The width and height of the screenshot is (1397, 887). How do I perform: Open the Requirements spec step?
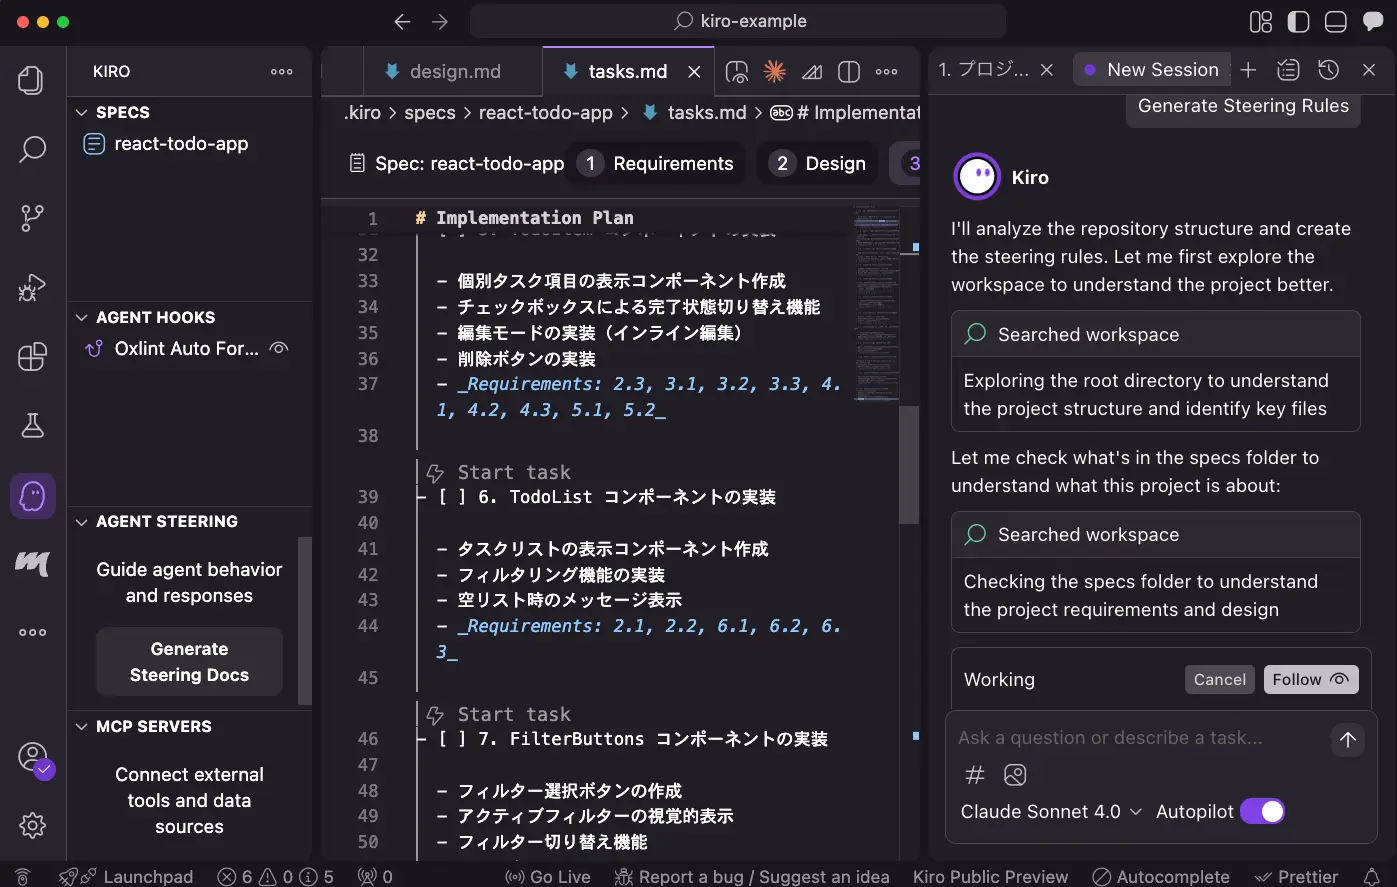coord(660,164)
